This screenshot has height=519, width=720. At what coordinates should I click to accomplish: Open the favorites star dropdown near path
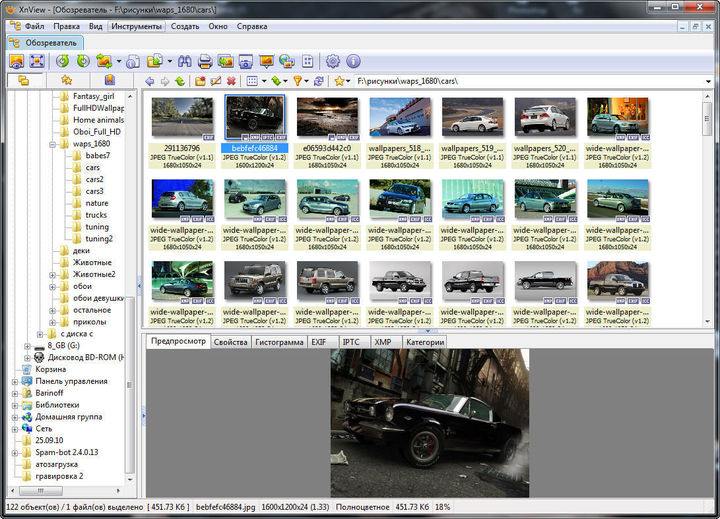342,81
